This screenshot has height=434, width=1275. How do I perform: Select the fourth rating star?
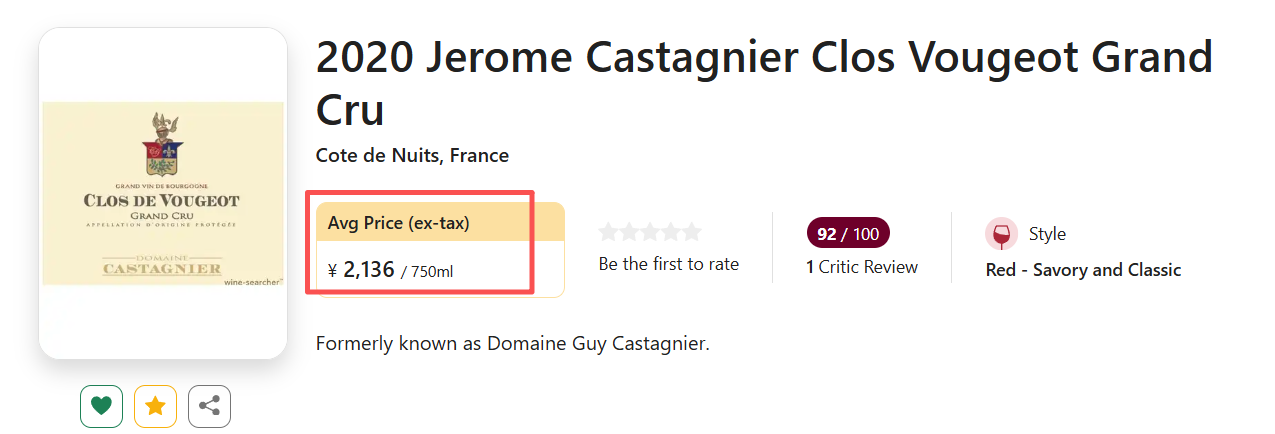click(670, 233)
